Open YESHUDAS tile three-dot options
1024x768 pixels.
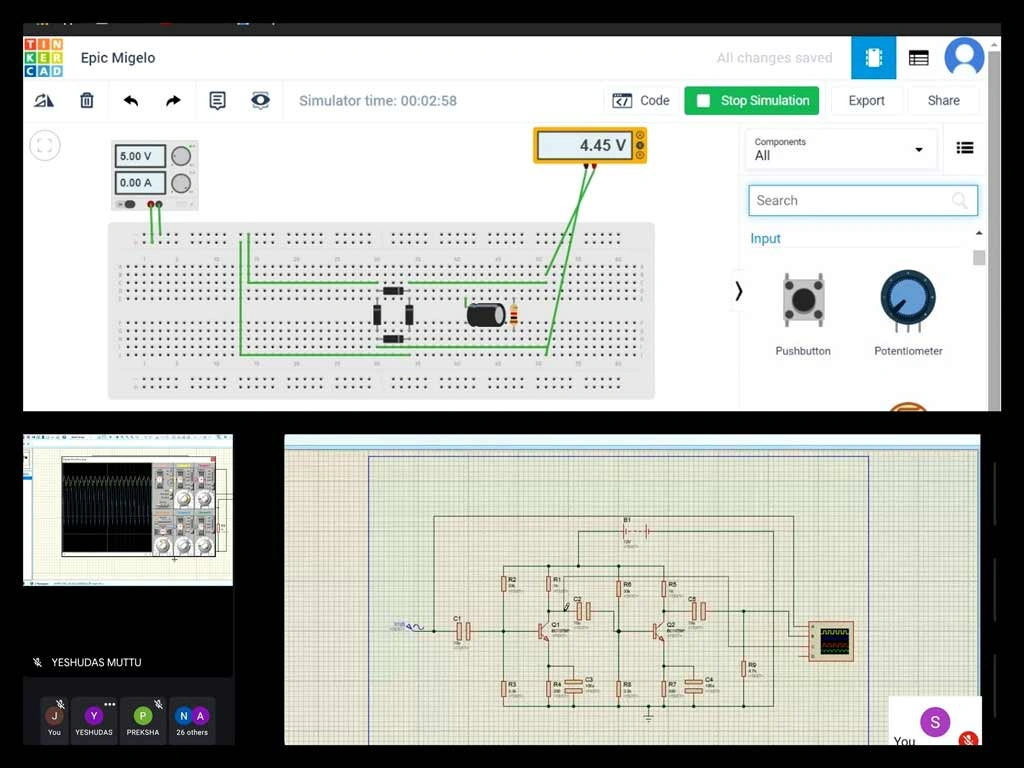pyautogui.click(x=110, y=704)
